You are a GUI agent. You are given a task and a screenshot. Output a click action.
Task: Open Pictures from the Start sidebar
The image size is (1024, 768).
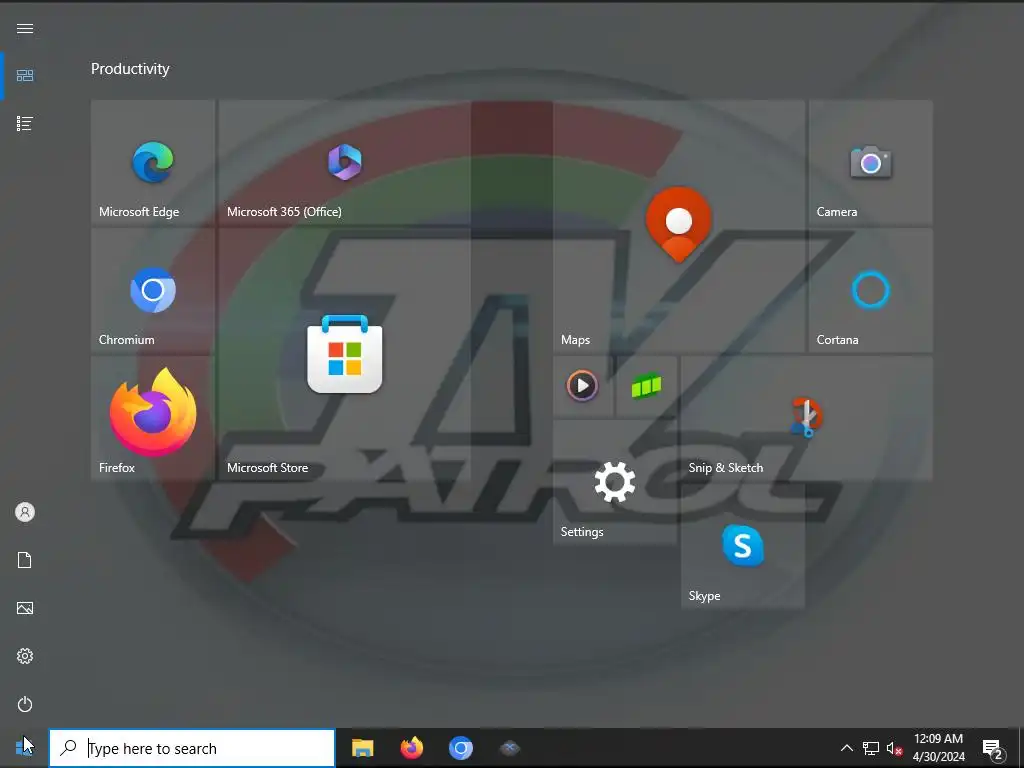click(25, 608)
